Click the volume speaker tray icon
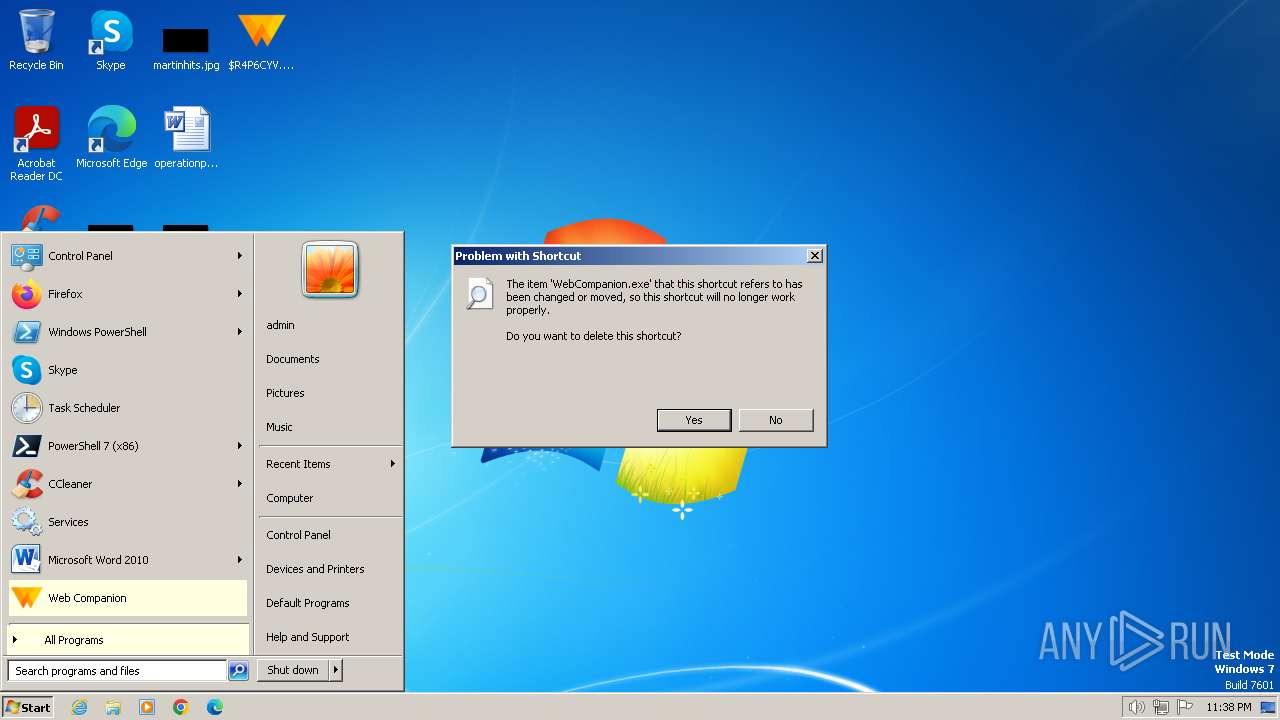 [x=1136, y=707]
